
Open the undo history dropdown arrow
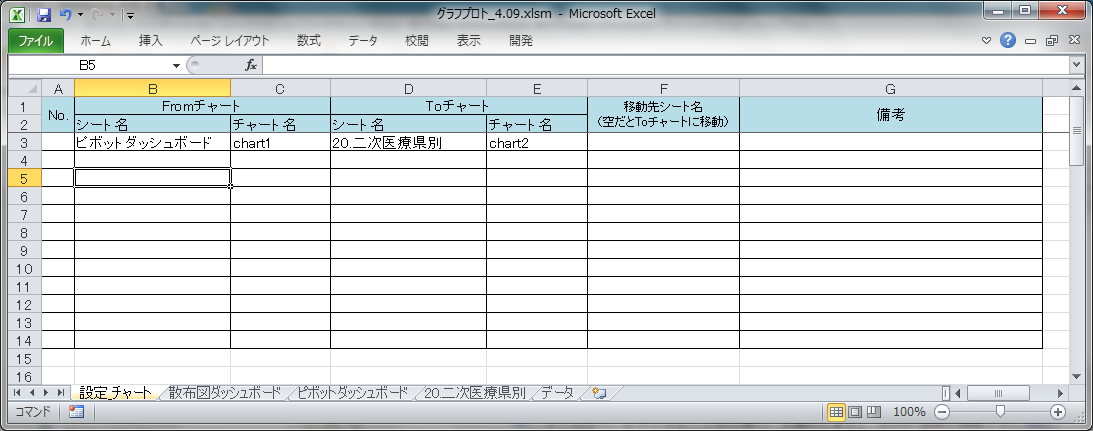tap(80, 14)
